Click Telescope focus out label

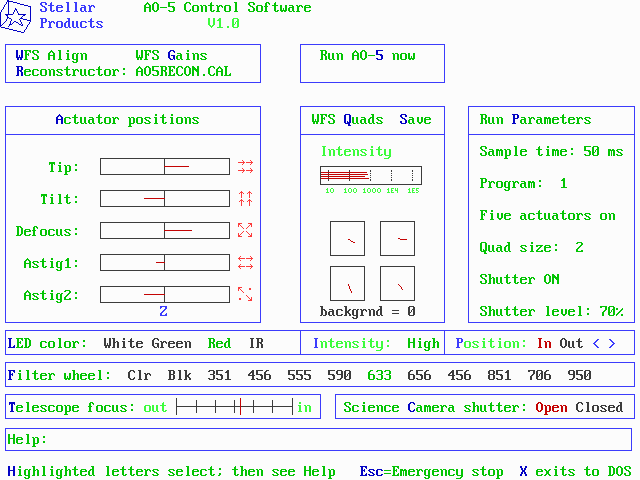[155, 407]
